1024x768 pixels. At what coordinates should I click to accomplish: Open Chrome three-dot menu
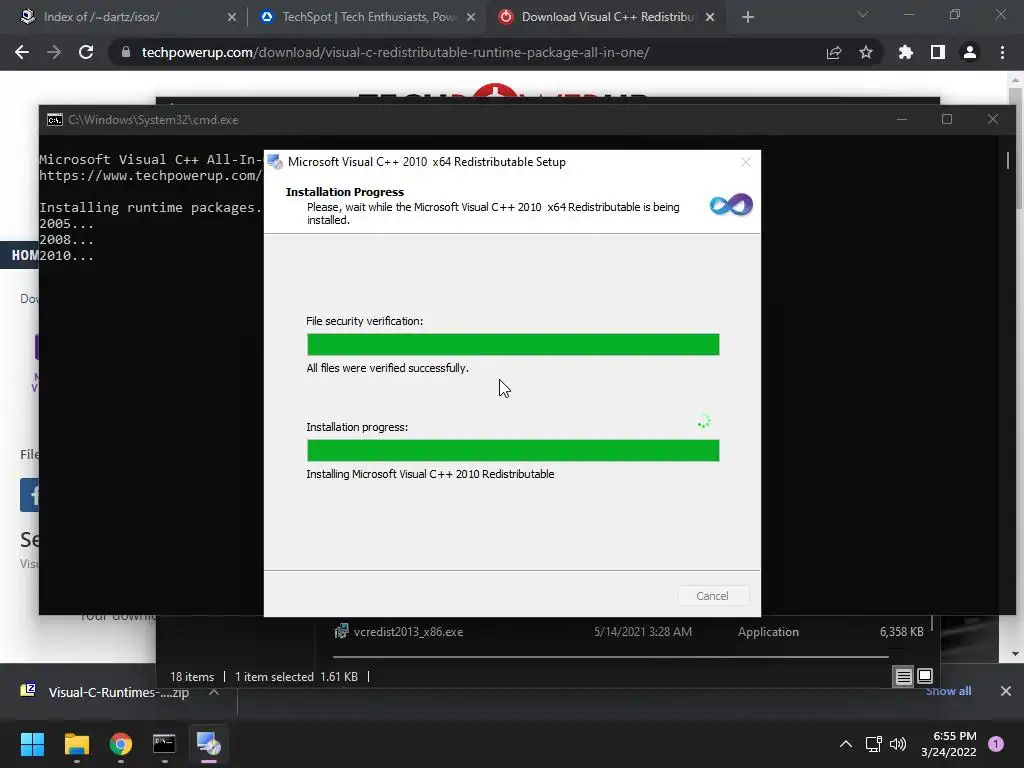coord(1002,53)
